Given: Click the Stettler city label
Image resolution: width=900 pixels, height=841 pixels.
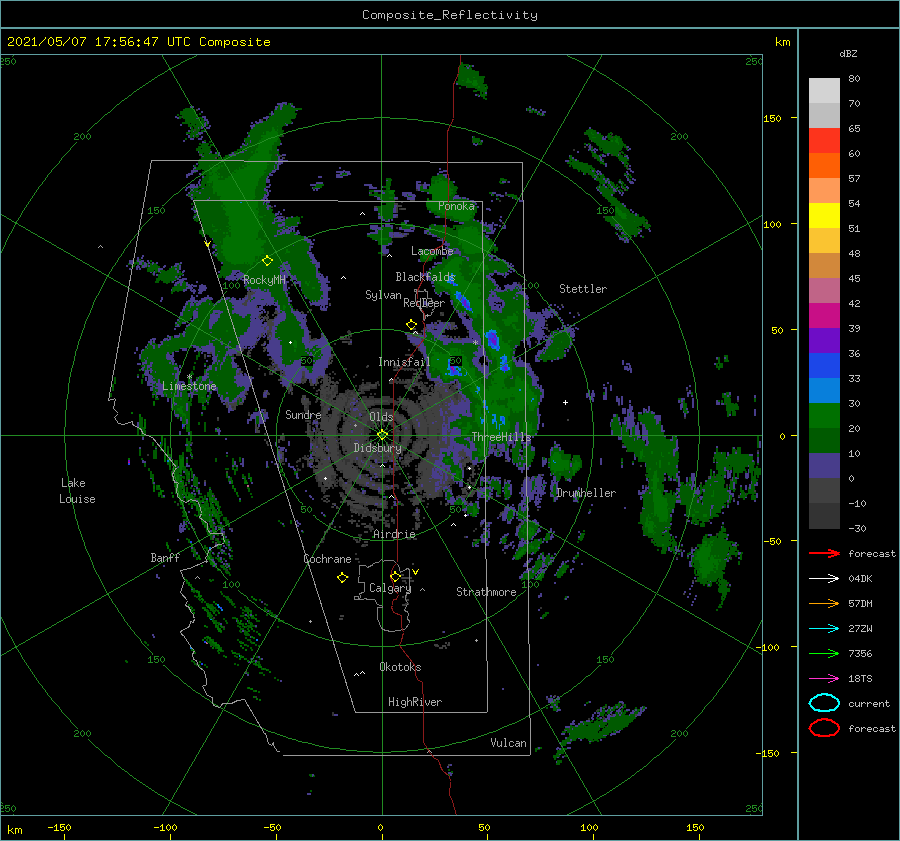Looking at the screenshot, I should pyautogui.click(x=583, y=289).
